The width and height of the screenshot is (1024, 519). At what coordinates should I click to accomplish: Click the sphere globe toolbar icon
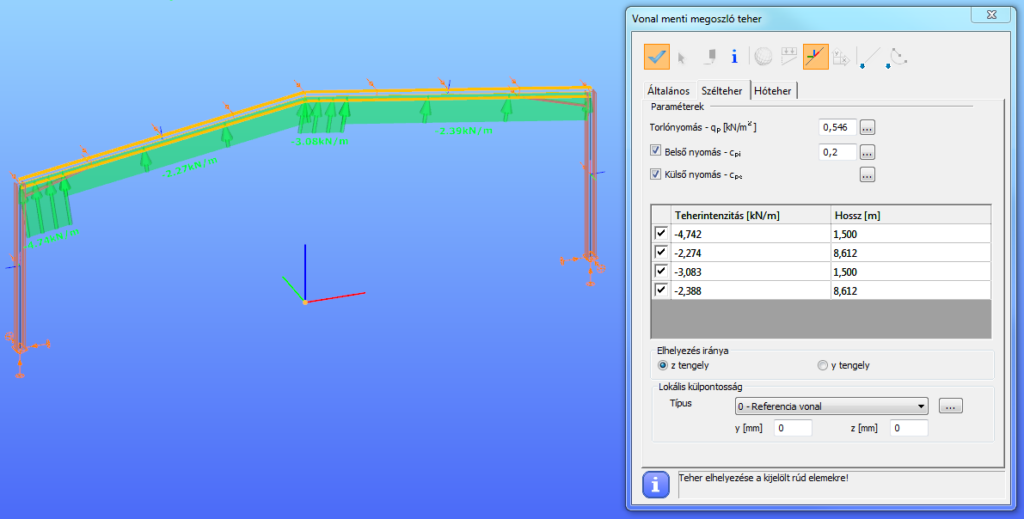pos(763,57)
